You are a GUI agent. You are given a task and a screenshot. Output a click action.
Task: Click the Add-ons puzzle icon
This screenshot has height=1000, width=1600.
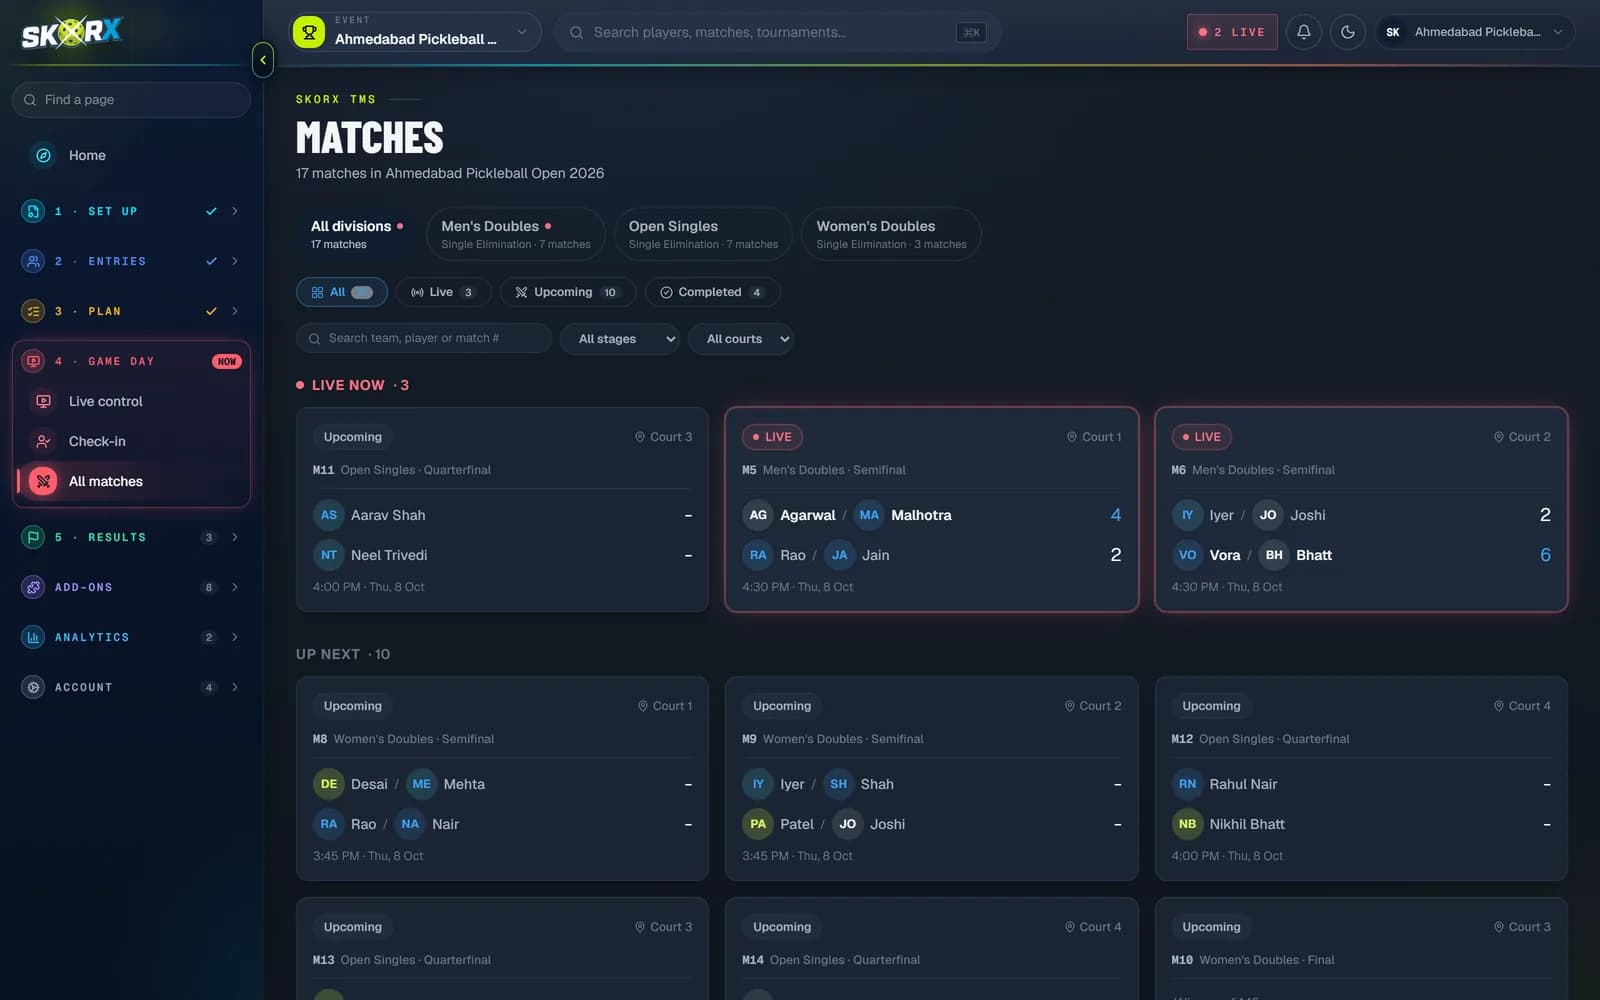(33, 587)
